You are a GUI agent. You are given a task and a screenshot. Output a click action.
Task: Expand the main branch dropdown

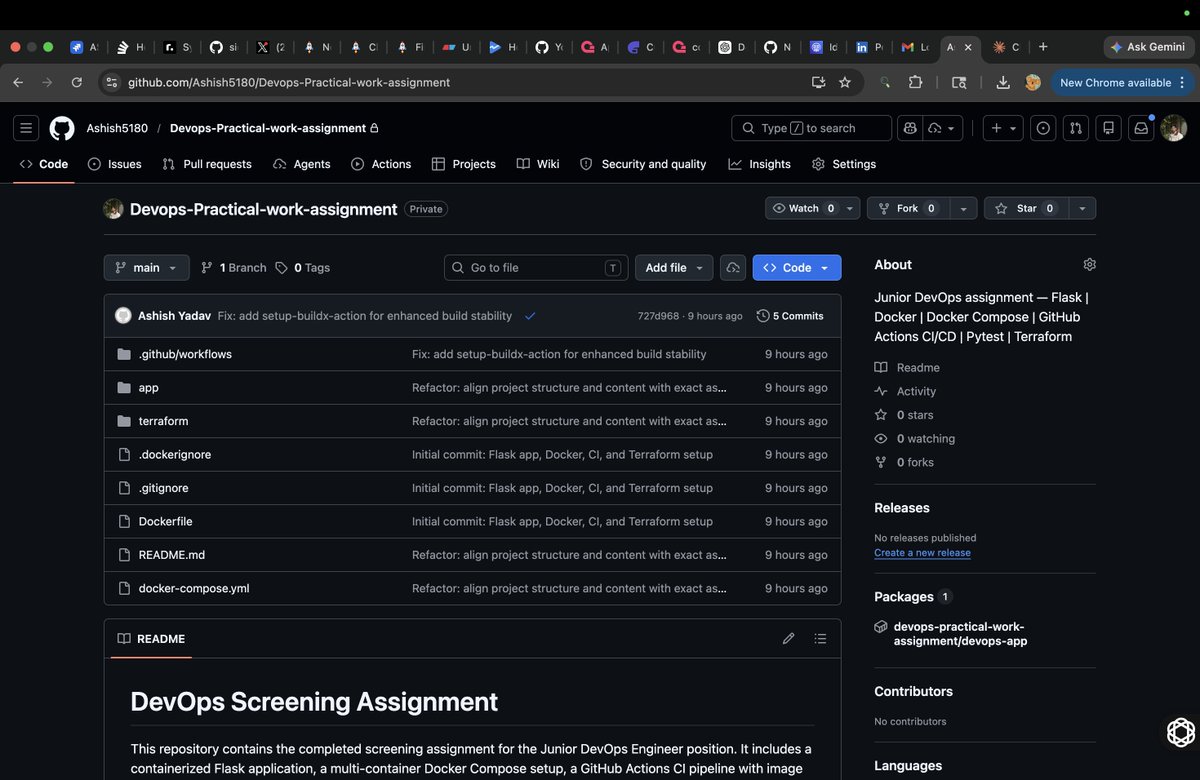pyautogui.click(x=146, y=268)
